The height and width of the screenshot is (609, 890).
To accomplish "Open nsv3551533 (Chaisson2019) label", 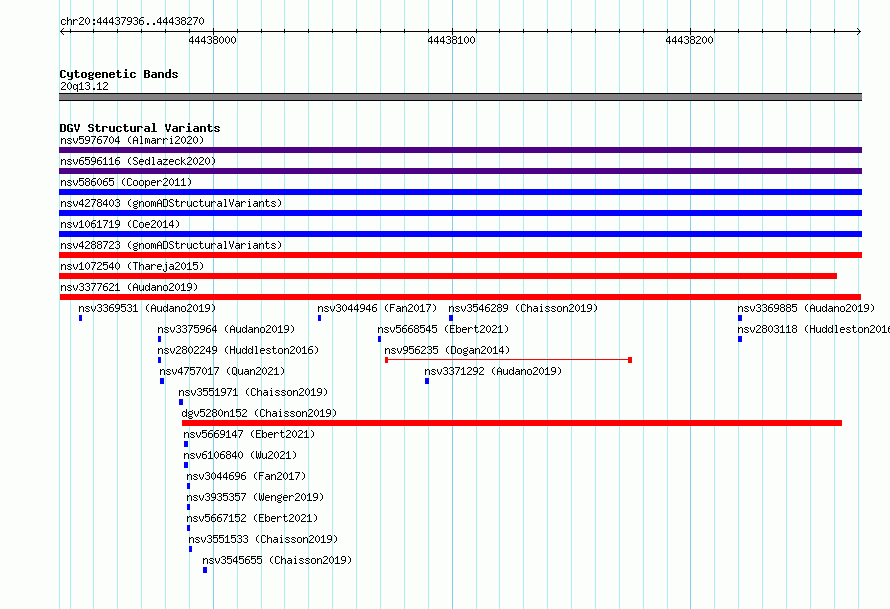I will click(263, 539).
